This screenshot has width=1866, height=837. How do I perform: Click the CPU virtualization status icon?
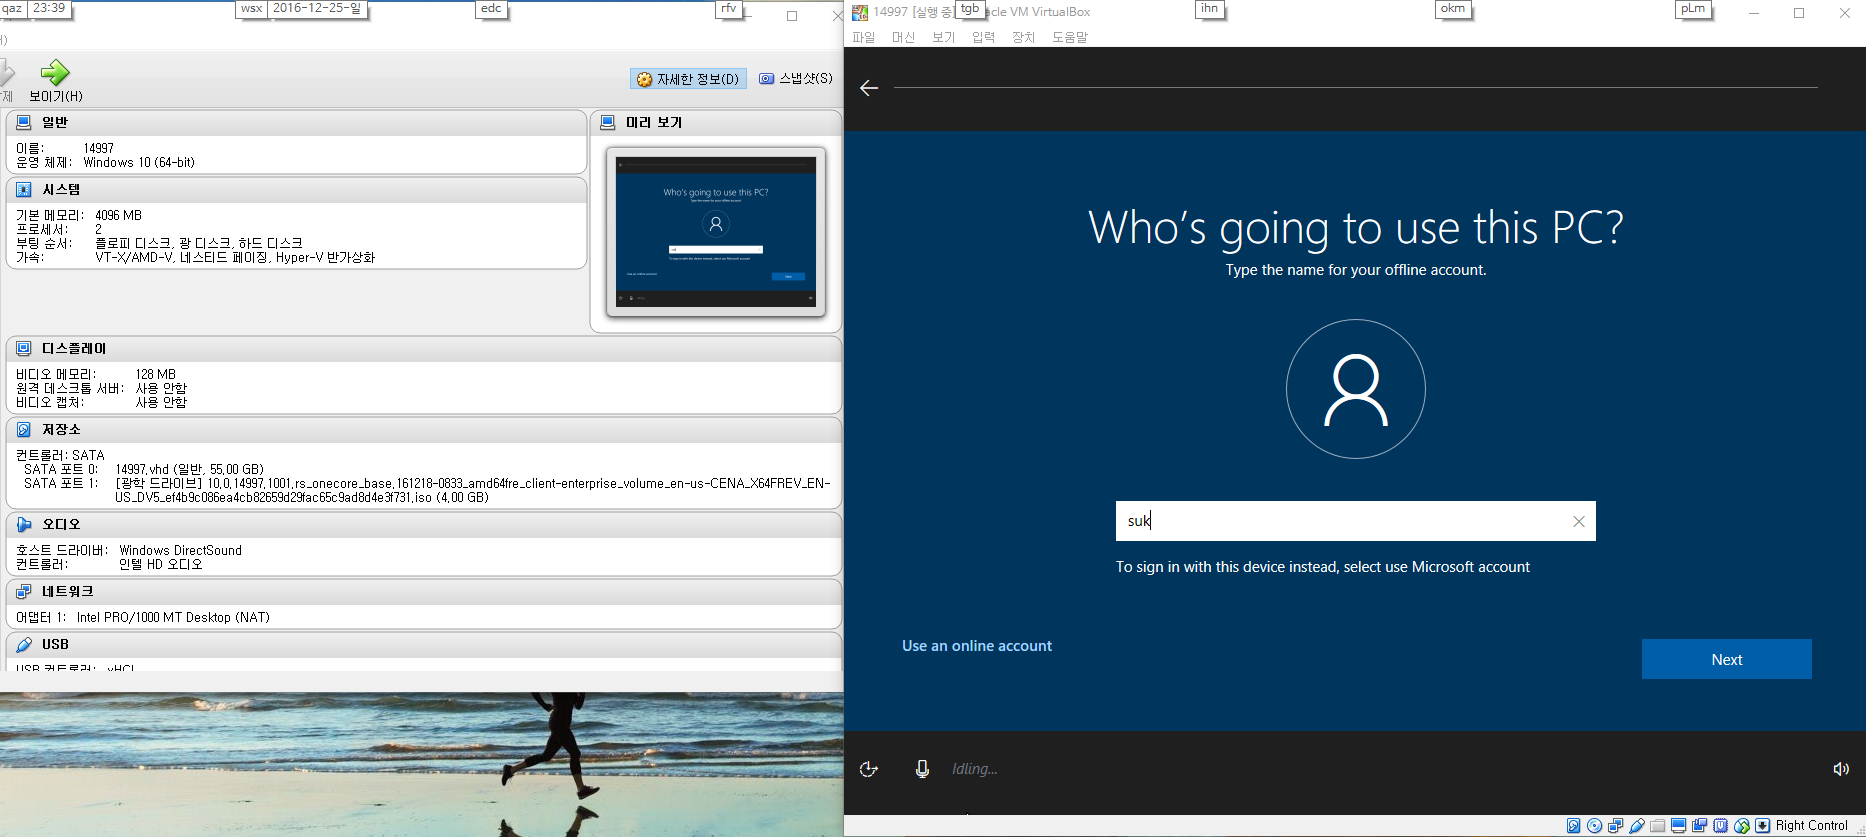tap(1720, 825)
